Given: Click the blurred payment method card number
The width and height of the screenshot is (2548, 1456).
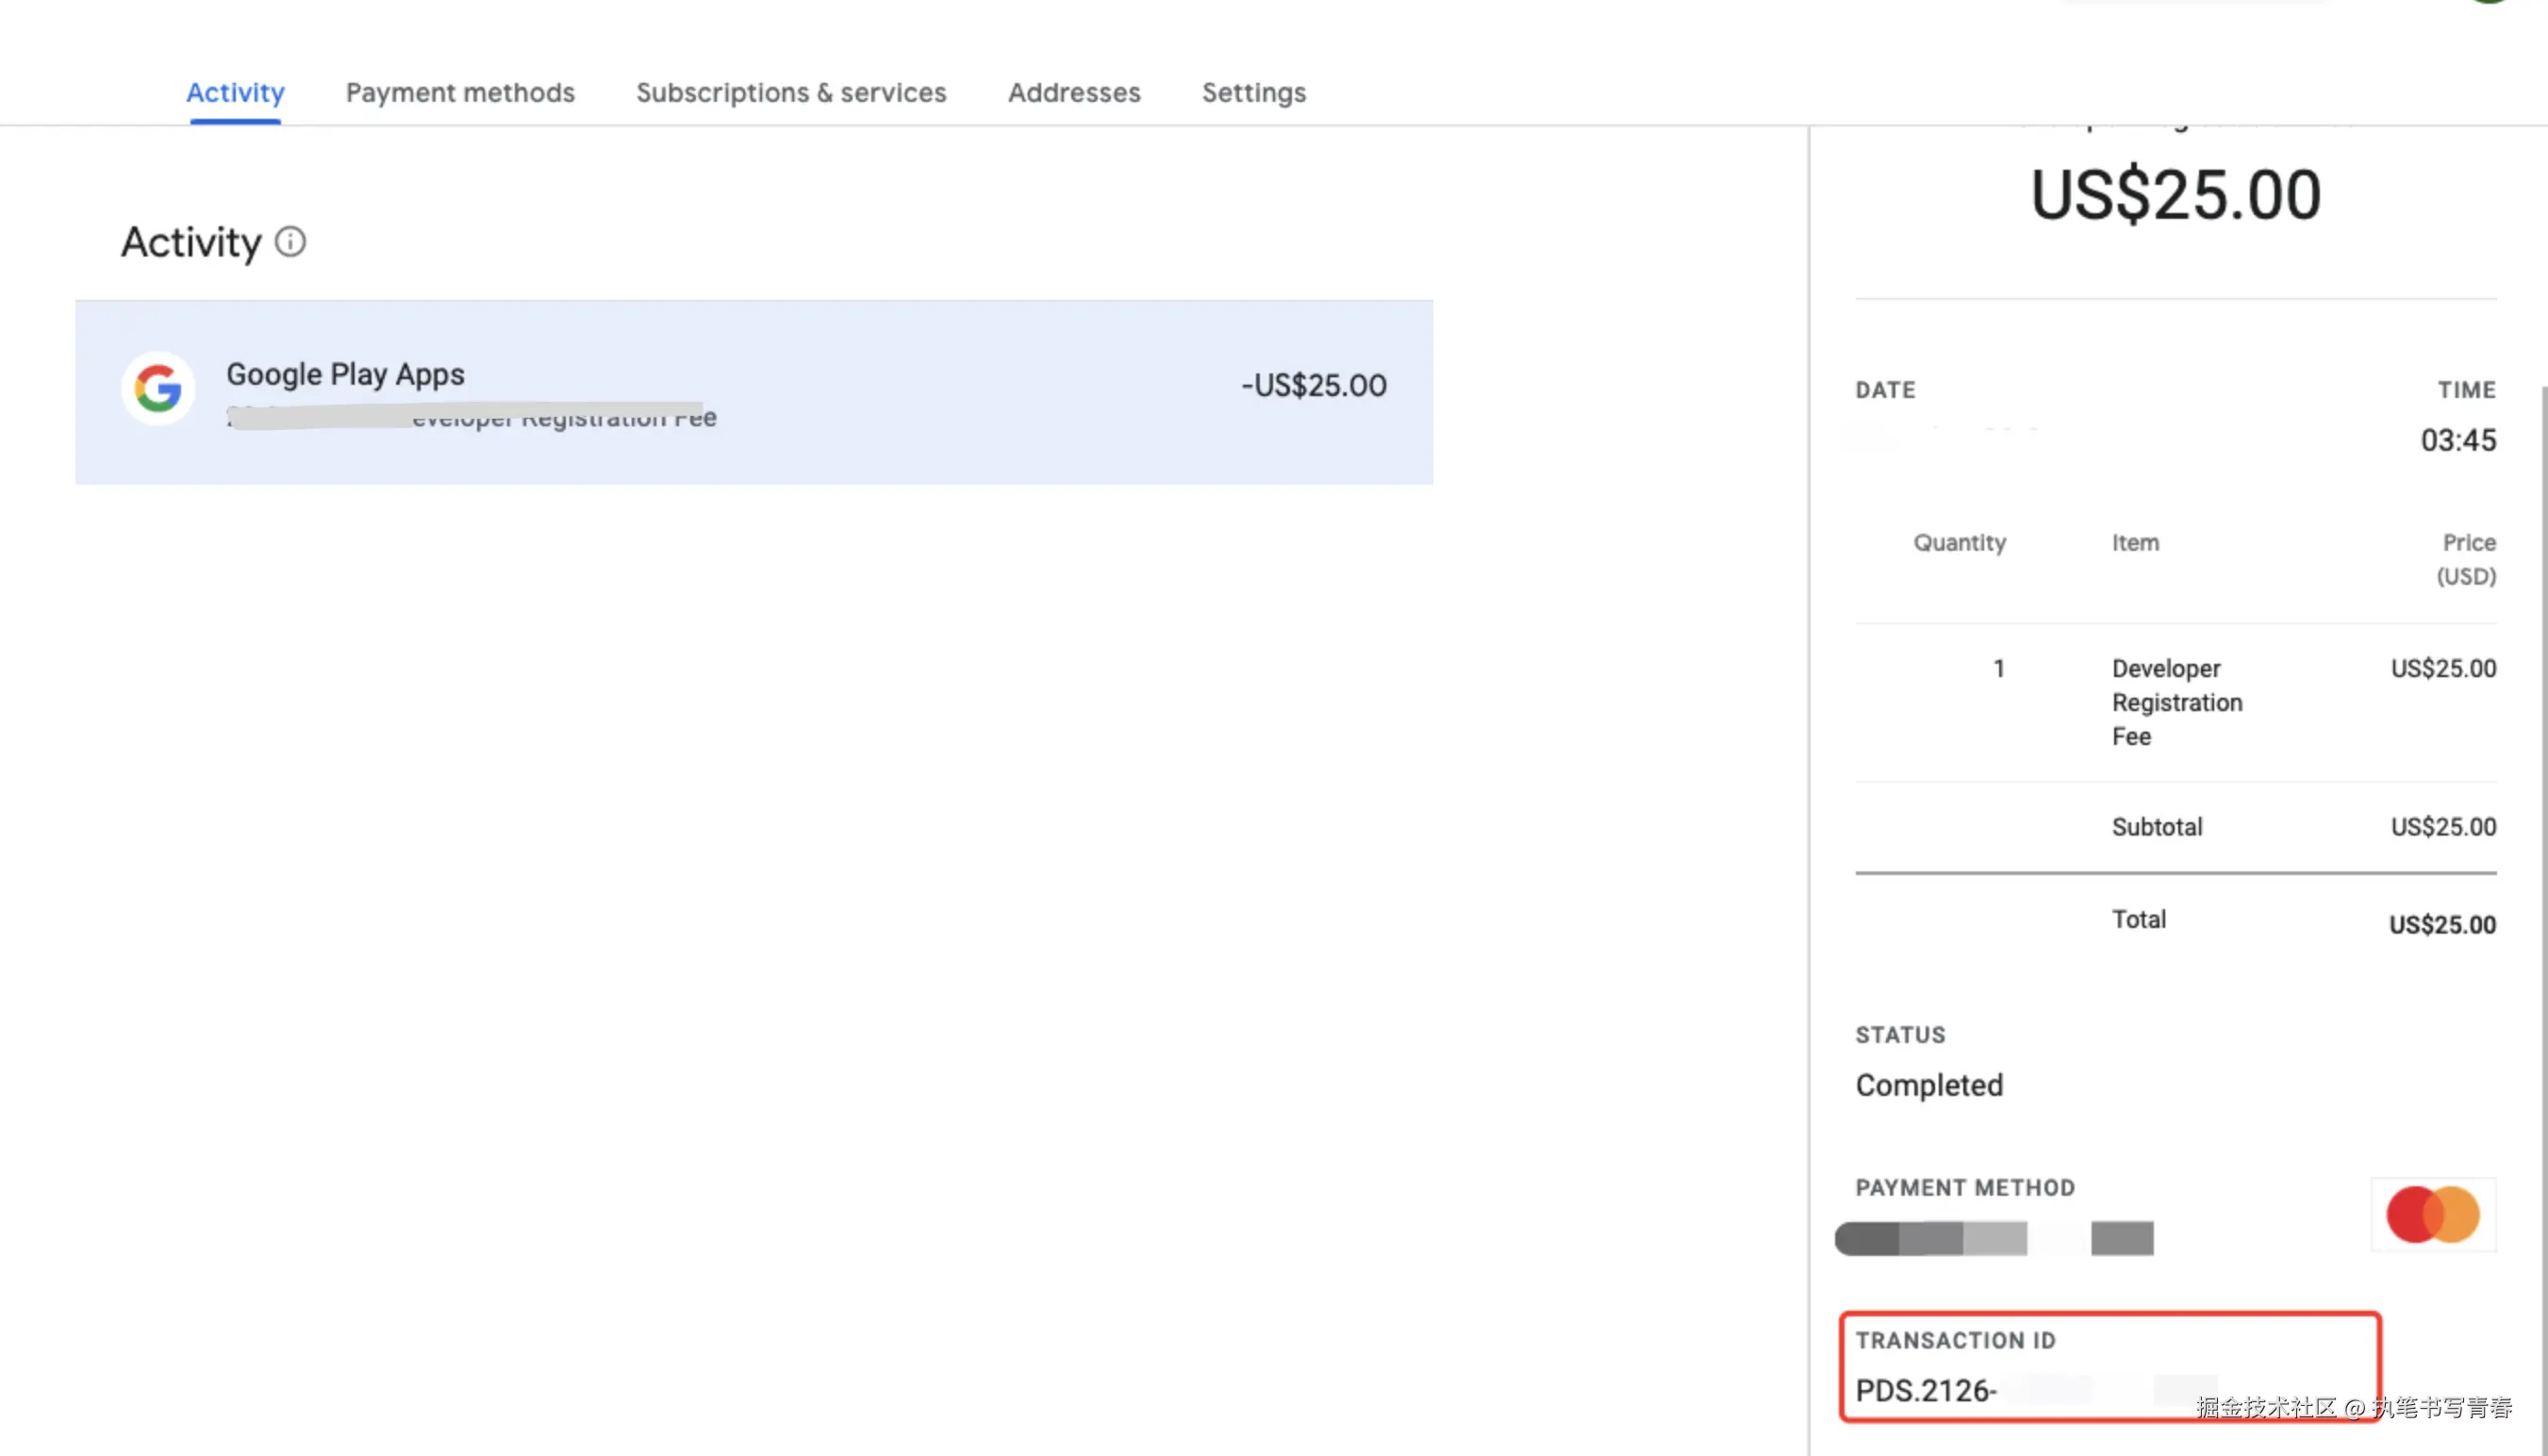Looking at the screenshot, I should [x=1993, y=1238].
